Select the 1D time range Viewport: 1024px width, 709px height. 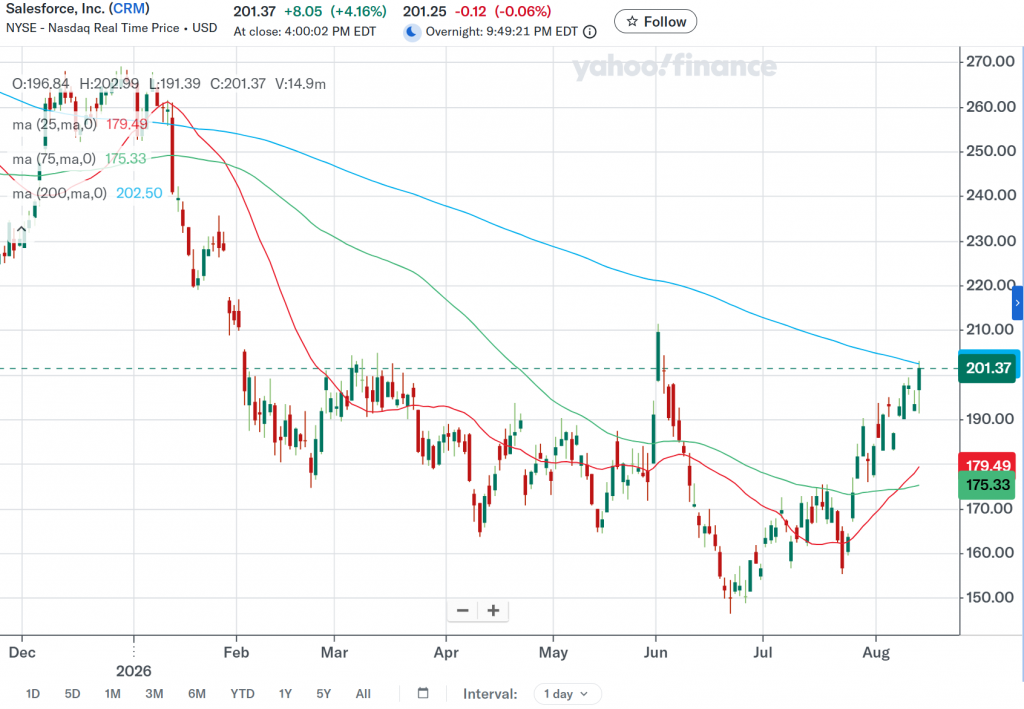point(33,693)
